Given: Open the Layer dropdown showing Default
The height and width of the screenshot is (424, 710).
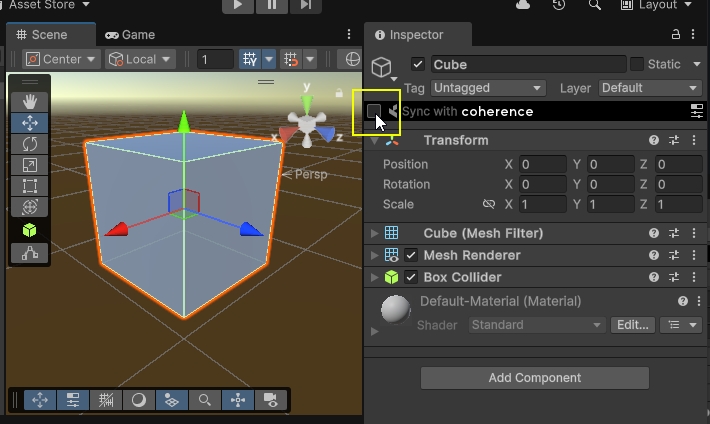Looking at the screenshot, I should [x=649, y=88].
